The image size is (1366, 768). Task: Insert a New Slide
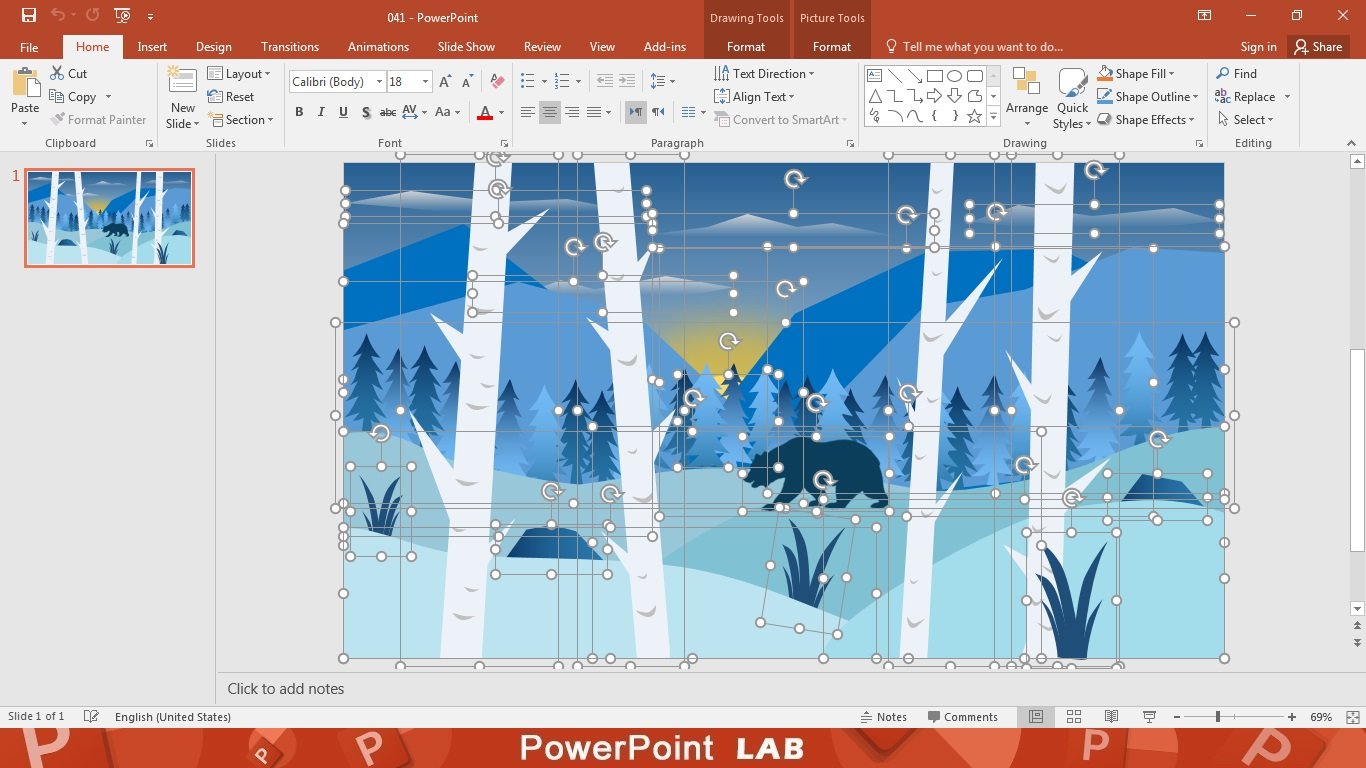[x=182, y=98]
